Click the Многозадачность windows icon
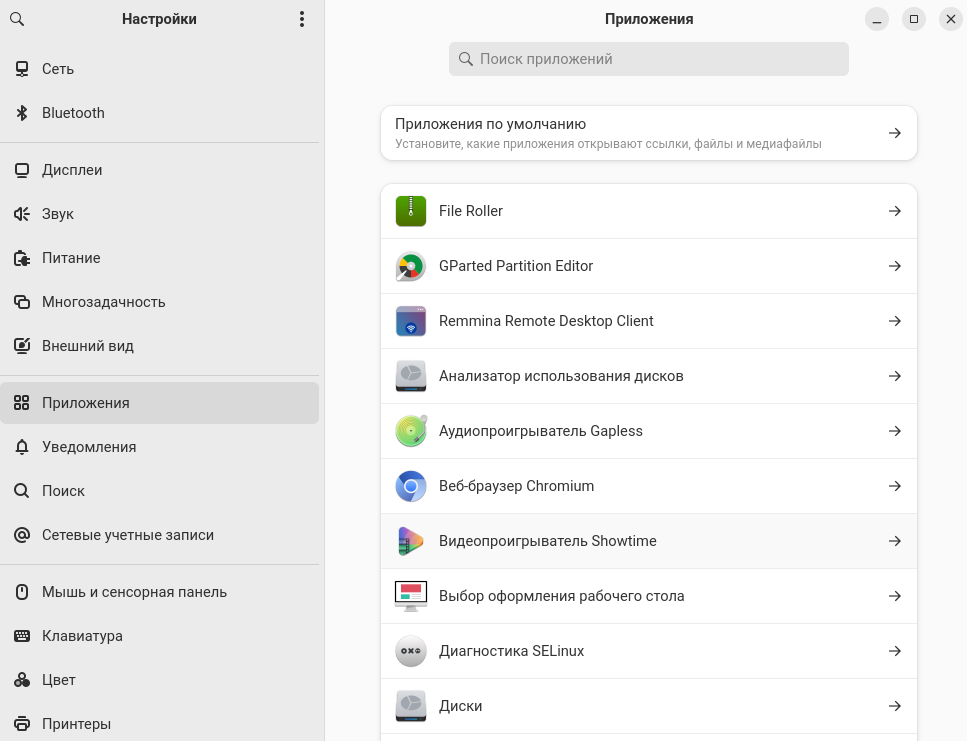 (x=22, y=302)
